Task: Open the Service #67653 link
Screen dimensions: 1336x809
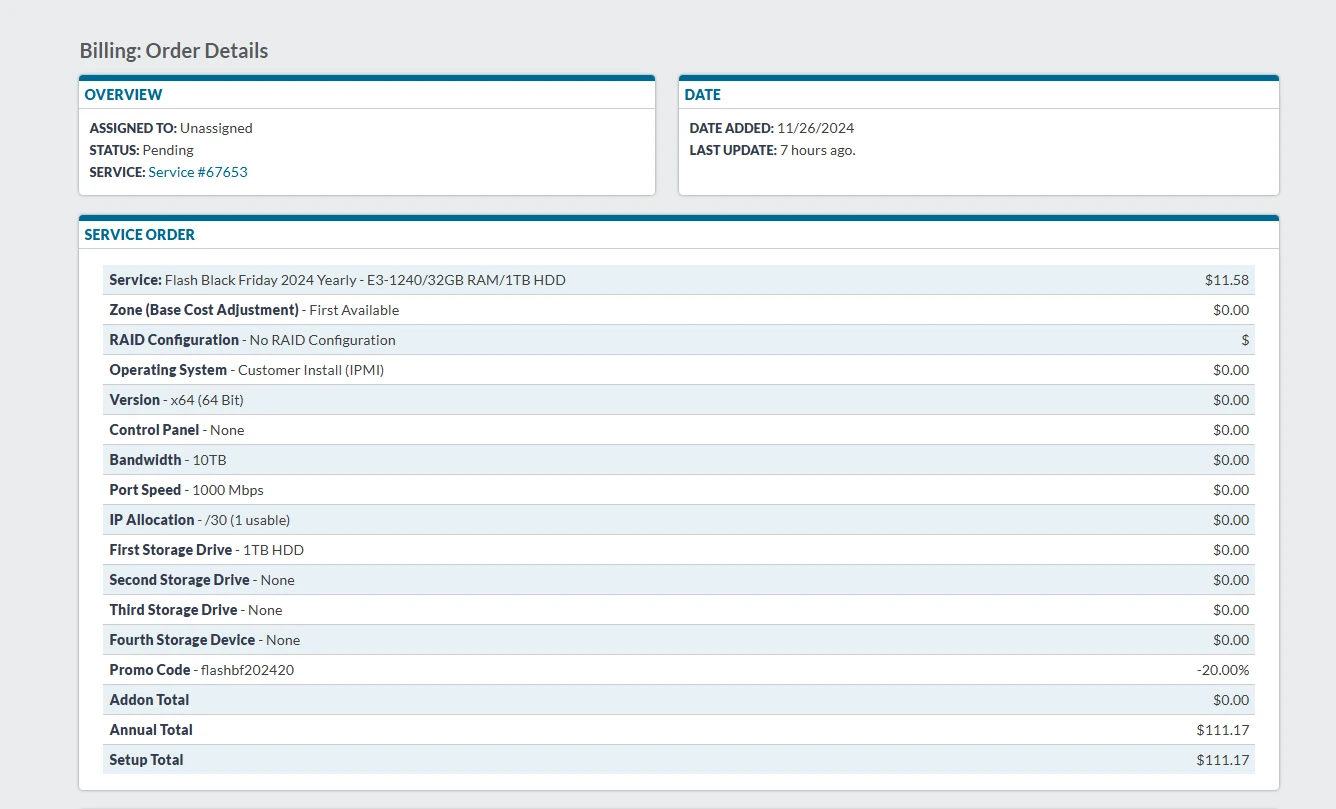Action: coord(197,172)
